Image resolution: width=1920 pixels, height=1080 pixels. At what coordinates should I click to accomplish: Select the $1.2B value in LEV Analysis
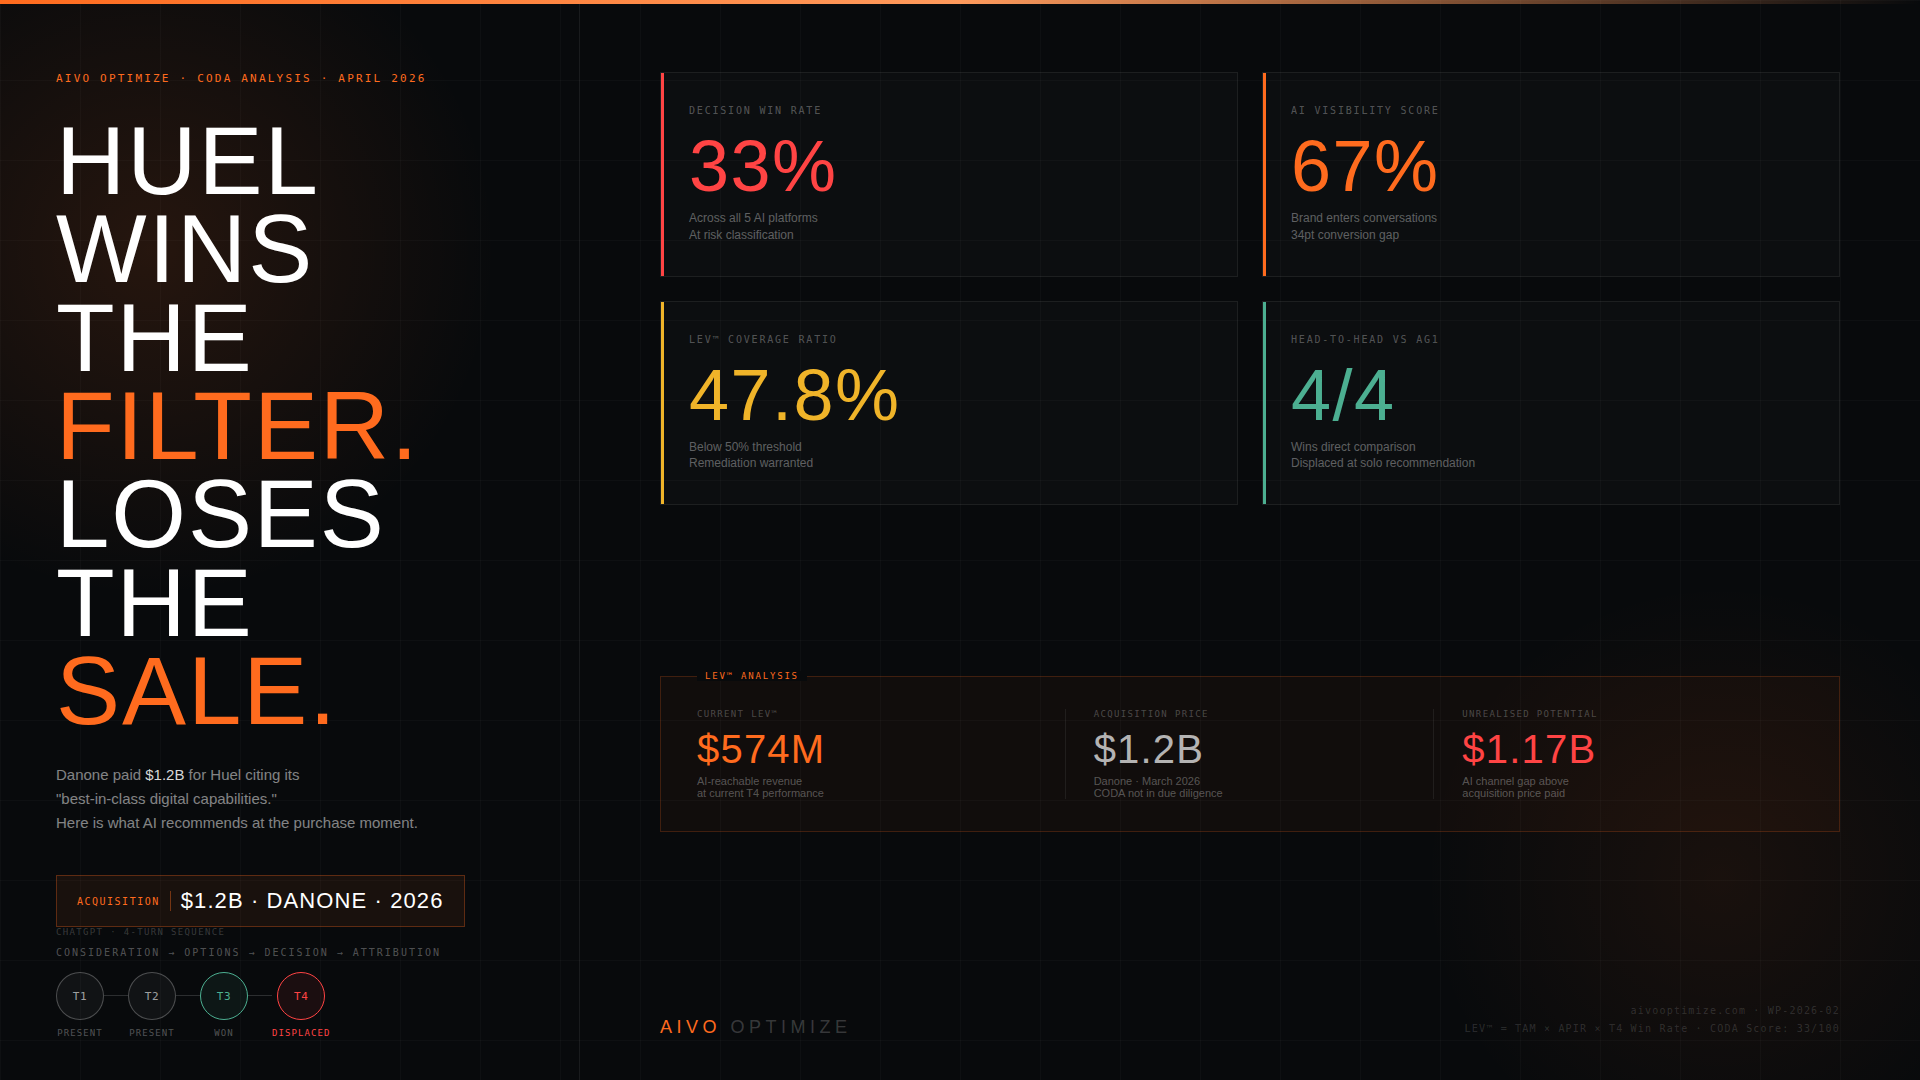(x=1148, y=750)
